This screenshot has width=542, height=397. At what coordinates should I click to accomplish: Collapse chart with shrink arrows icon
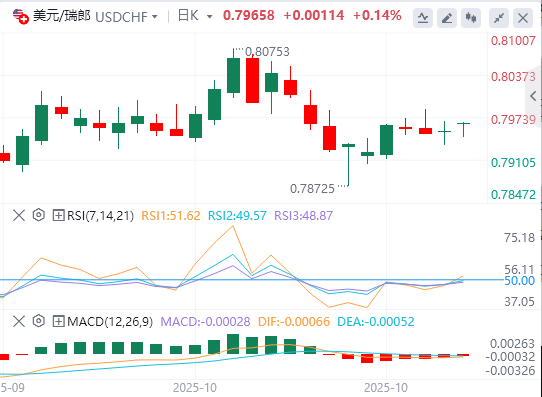(499, 18)
